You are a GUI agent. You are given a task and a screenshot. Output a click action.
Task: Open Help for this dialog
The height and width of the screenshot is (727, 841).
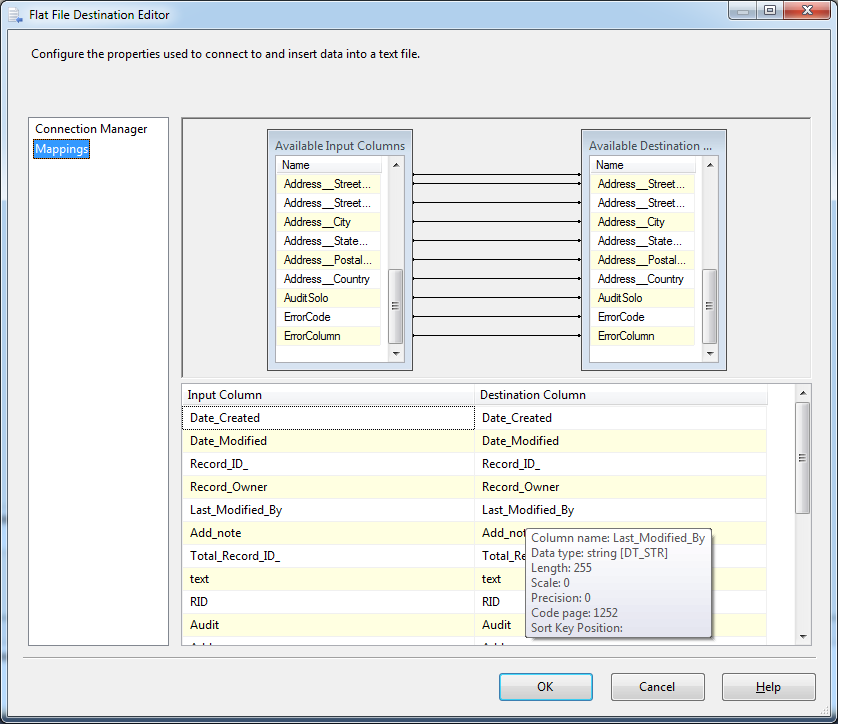click(770, 688)
